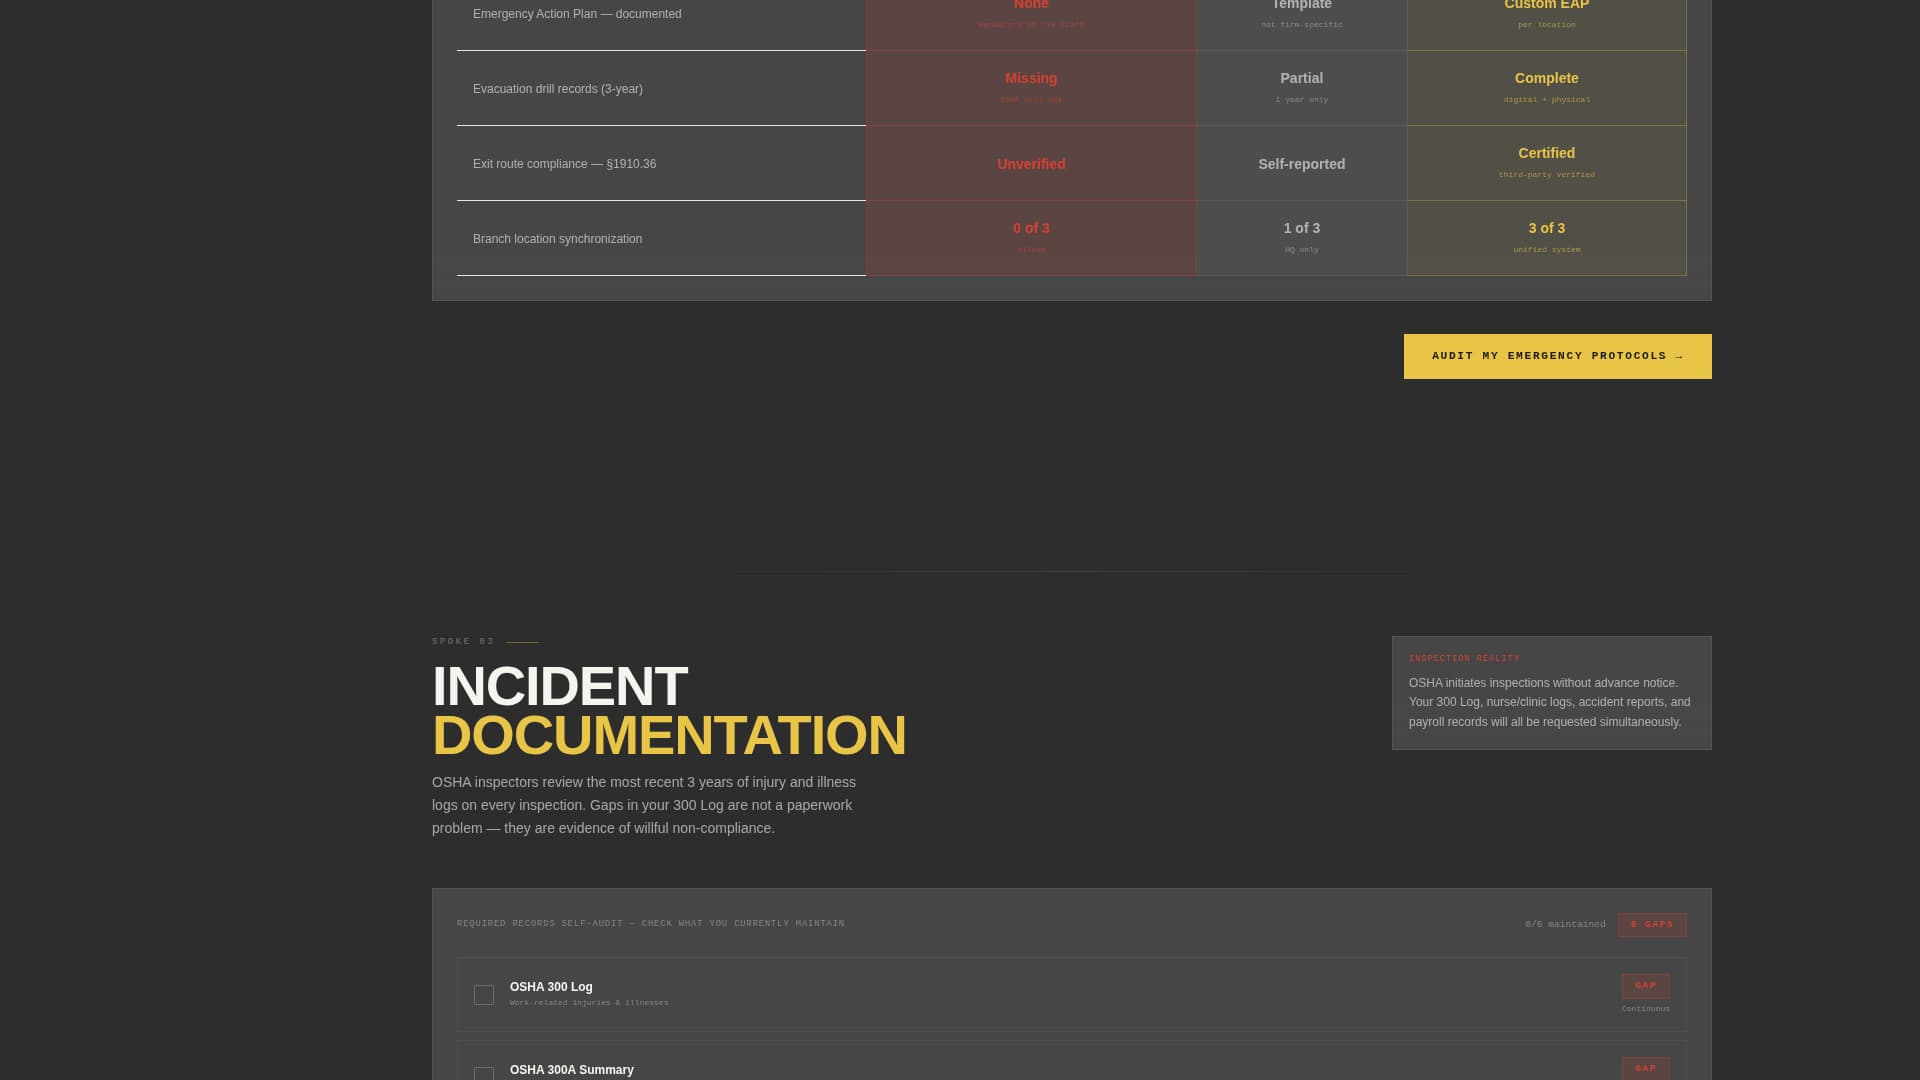Open the Inspection Reality info card
The height and width of the screenshot is (1080, 1920).
pos(1551,693)
